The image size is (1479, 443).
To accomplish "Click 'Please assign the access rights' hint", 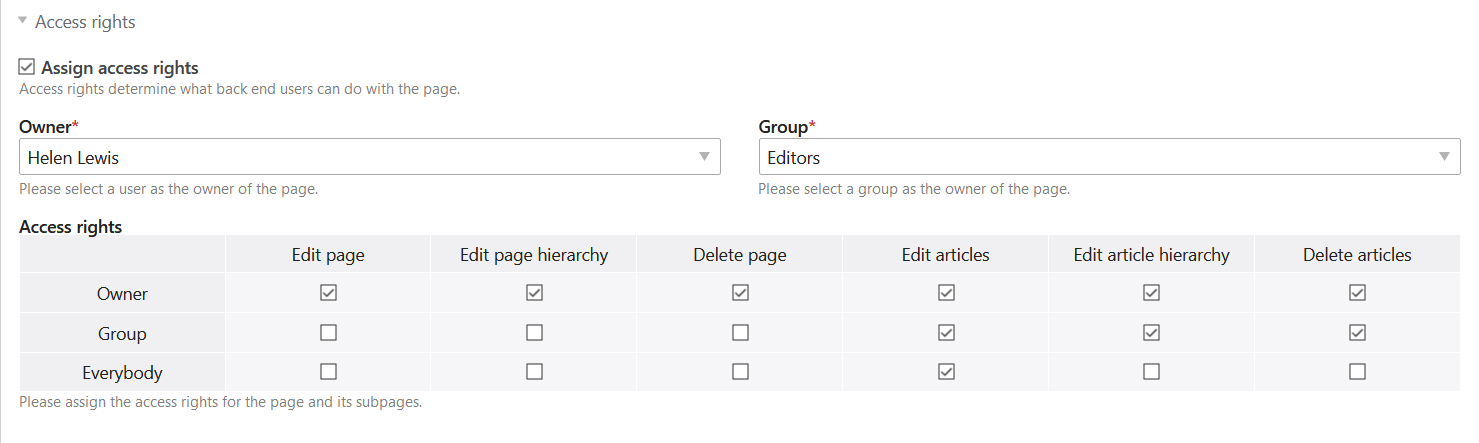I will 220,403.
